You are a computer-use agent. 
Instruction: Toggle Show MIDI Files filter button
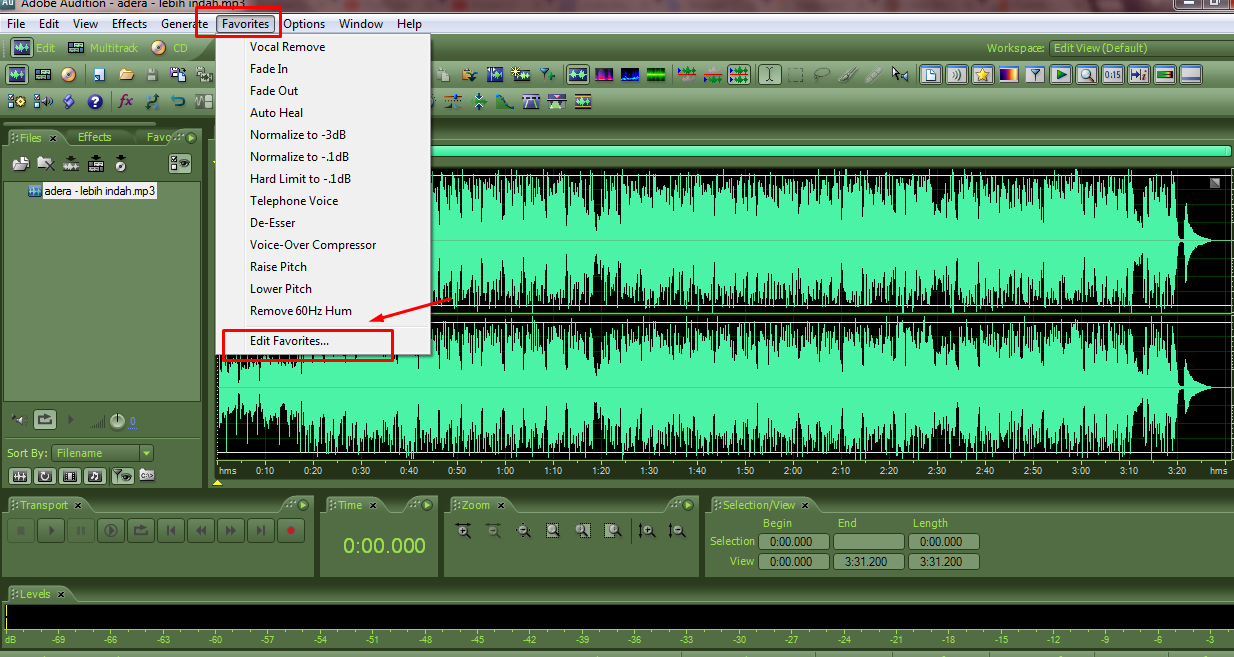[x=95, y=476]
